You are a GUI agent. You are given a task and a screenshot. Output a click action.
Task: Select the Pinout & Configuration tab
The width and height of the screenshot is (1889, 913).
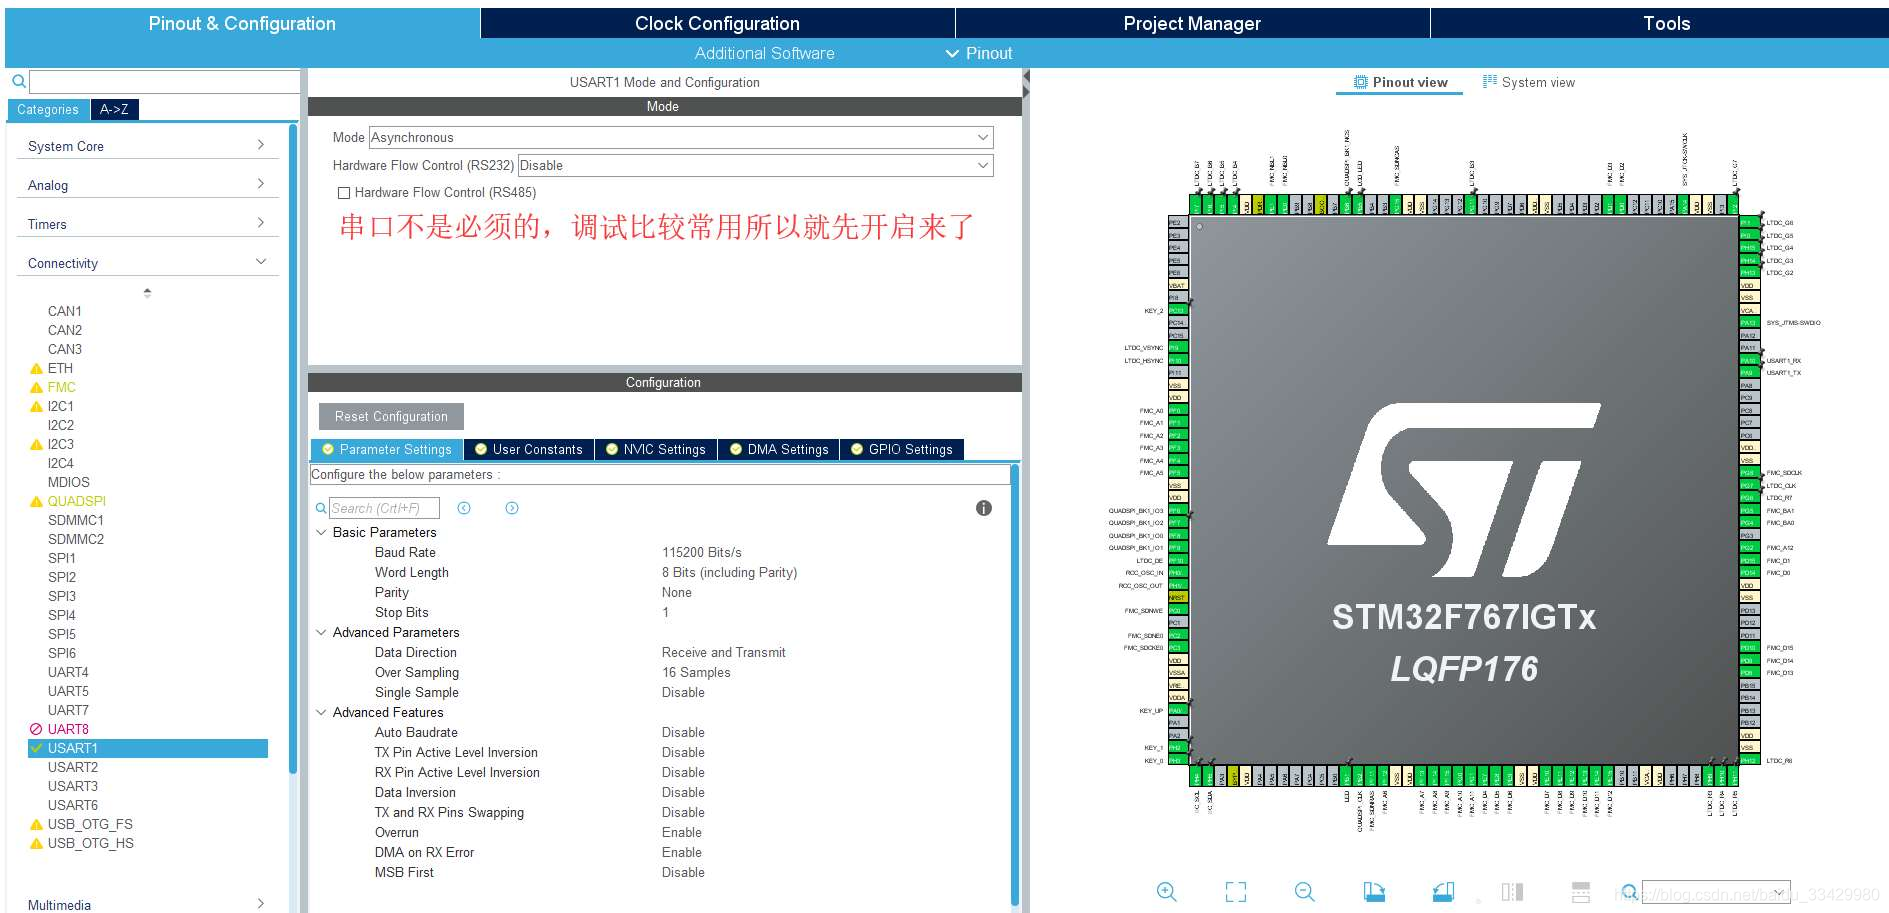point(242,23)
